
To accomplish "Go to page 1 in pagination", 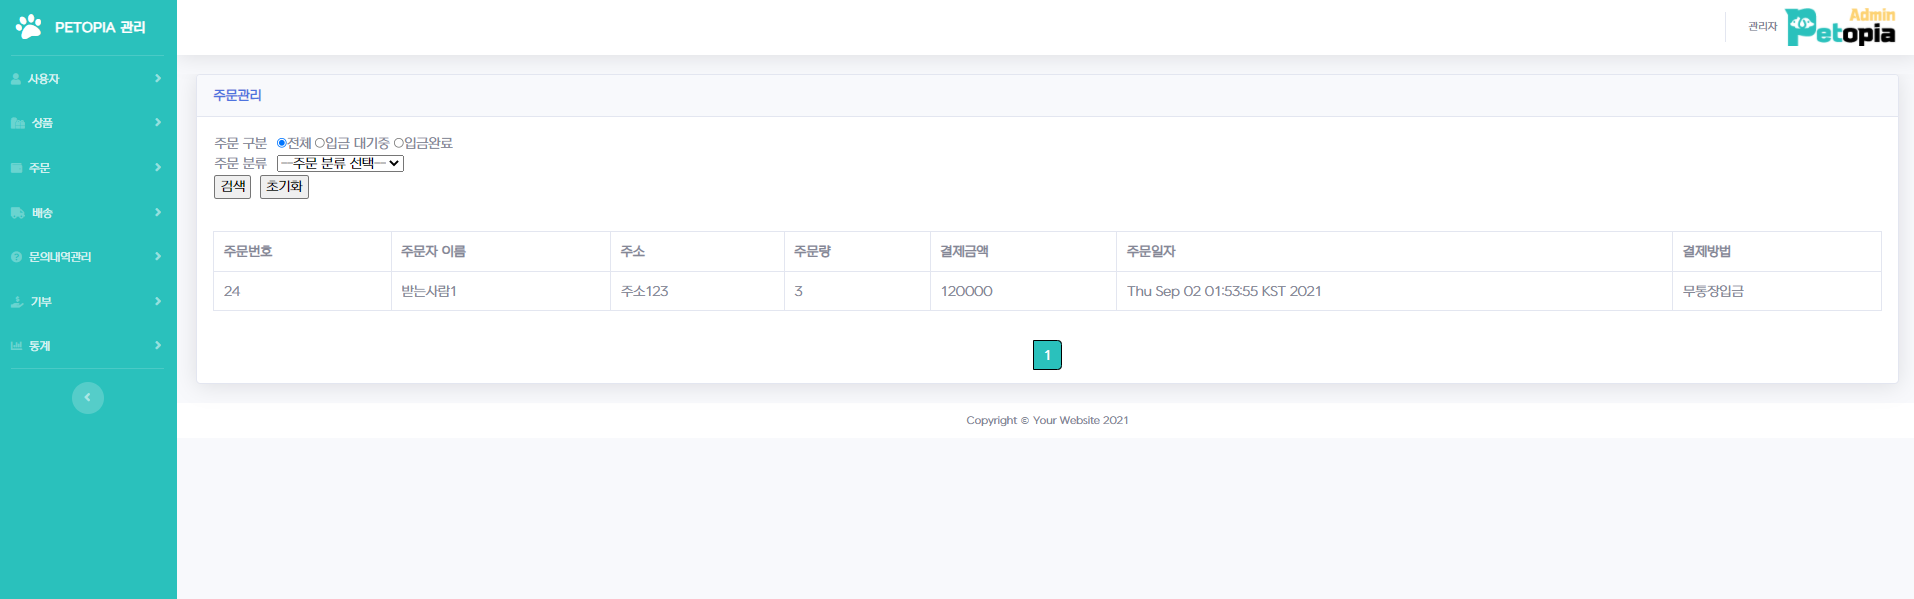I will (x=1047, y=355).
